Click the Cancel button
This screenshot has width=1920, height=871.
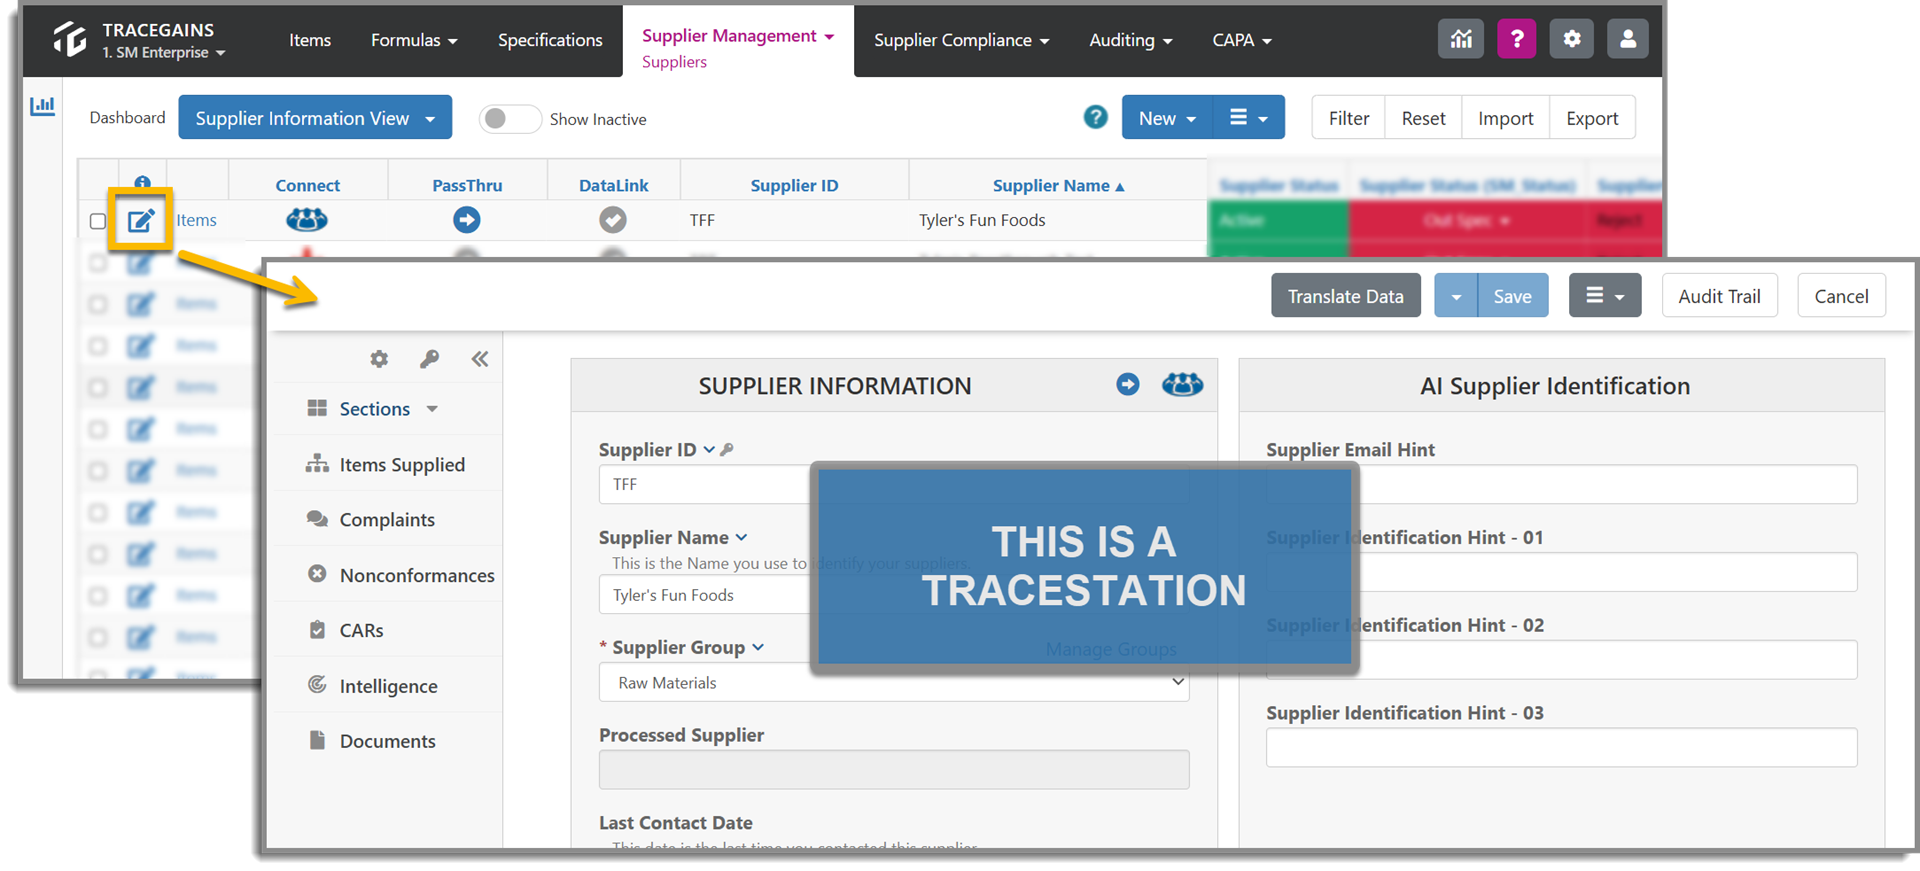(x=1841, y=296)
